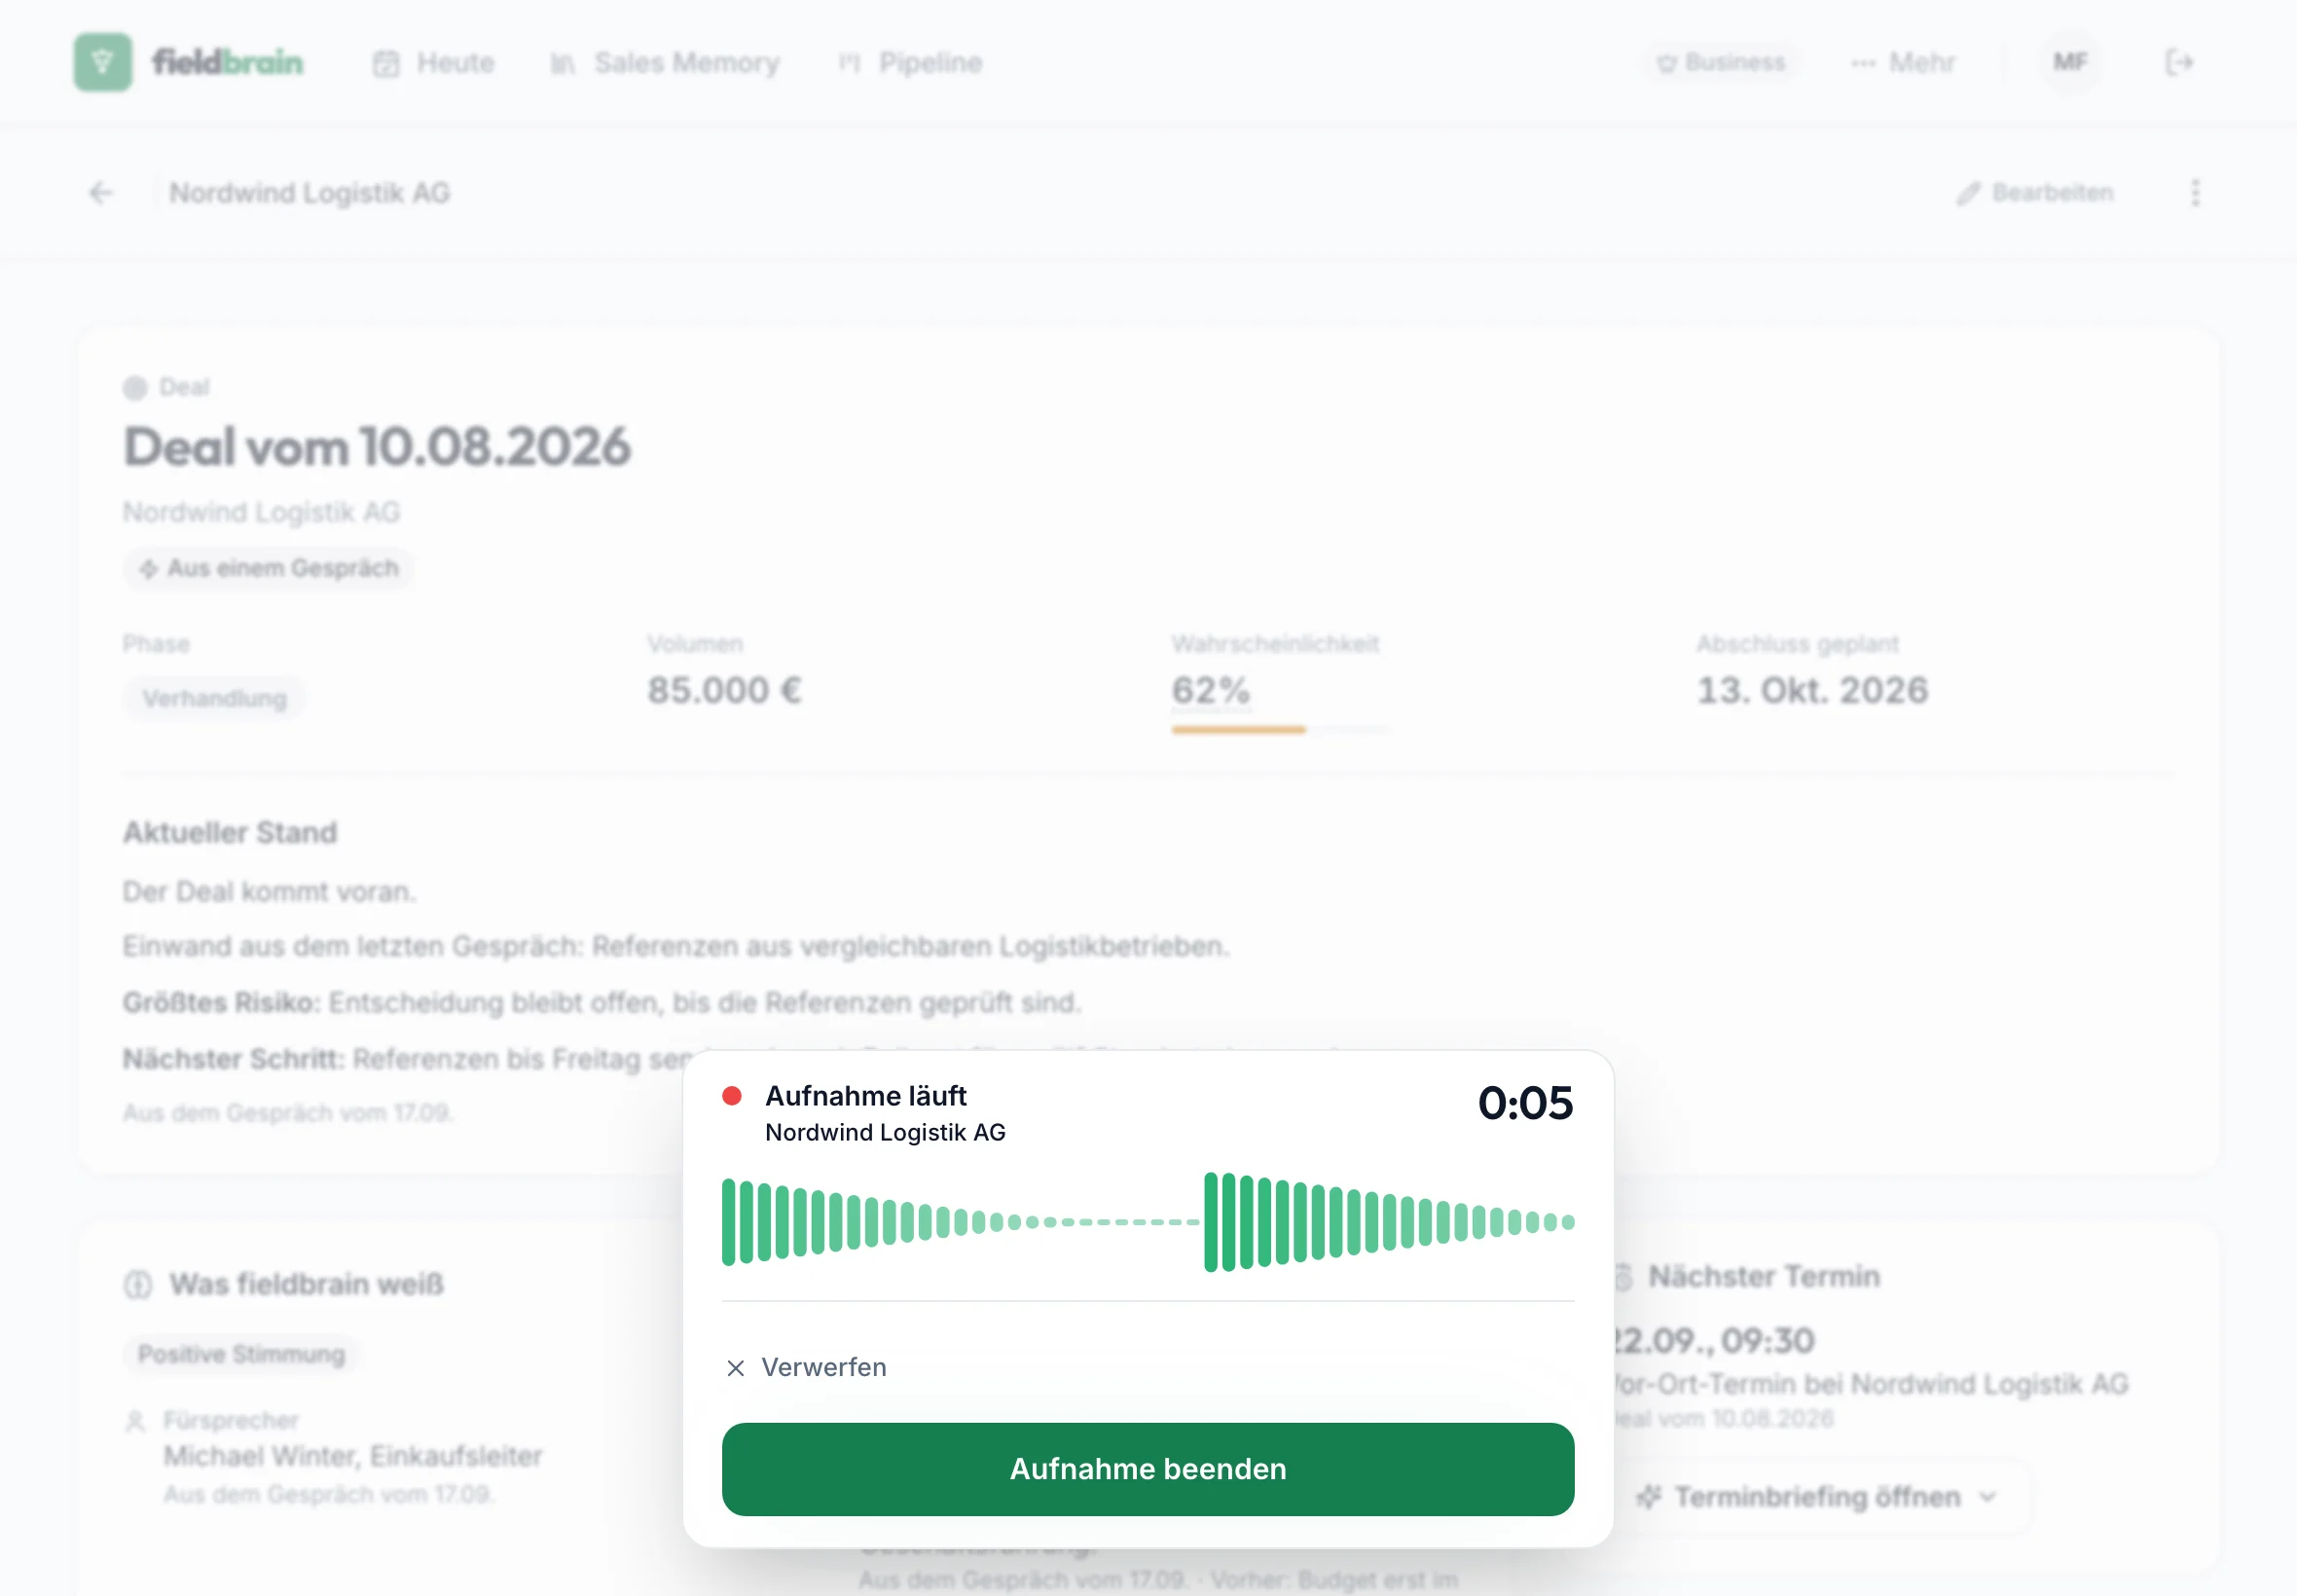Viewport: 2297px width, 1596px height.
Task: Click Michael Winter, Einkaufsleiter text
Action: 353,1456
